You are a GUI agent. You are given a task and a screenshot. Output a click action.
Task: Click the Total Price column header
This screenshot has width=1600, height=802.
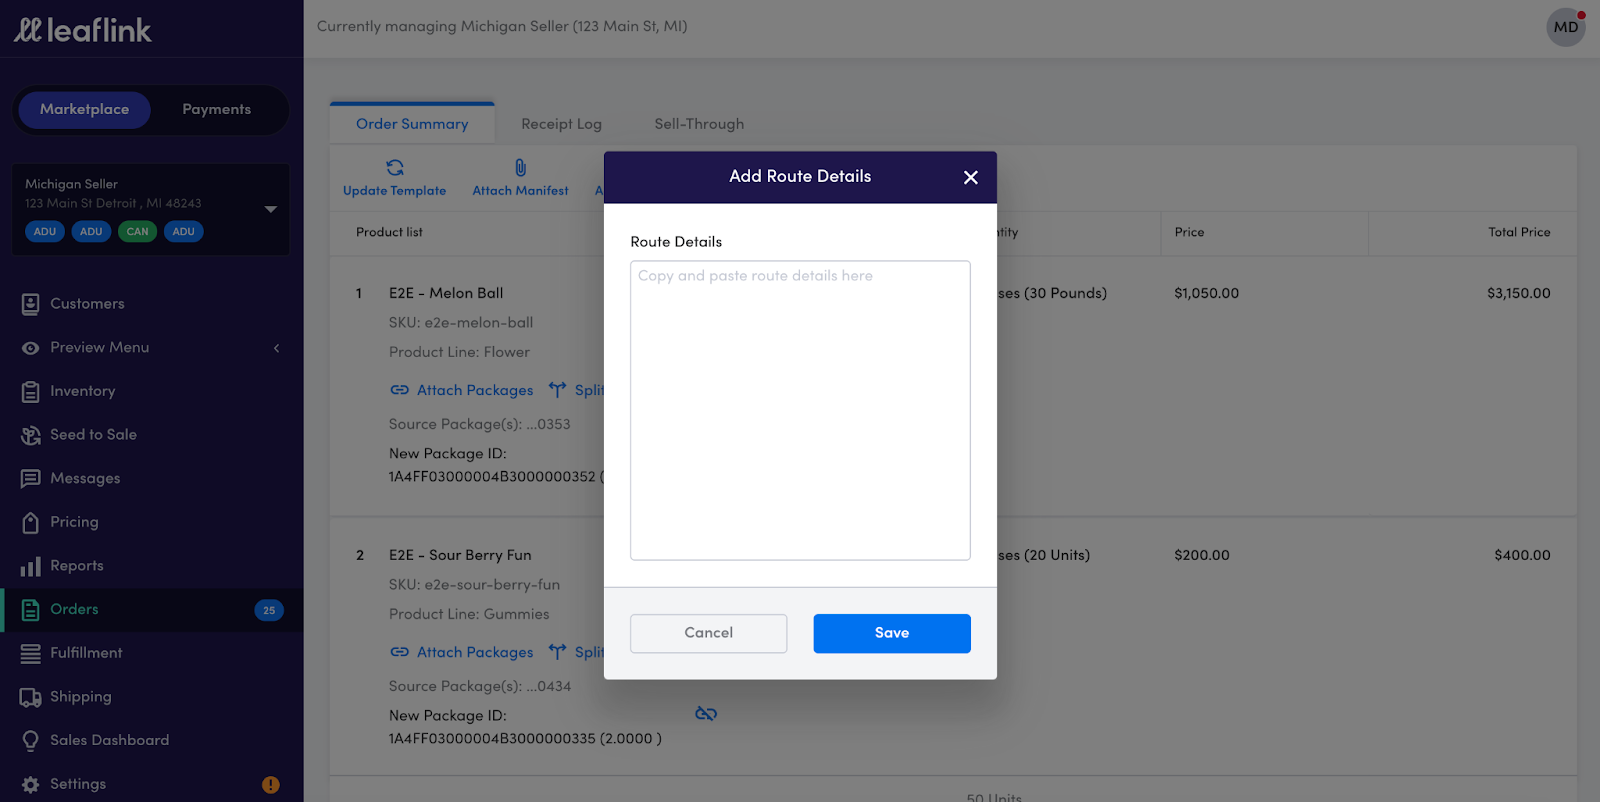1519,232
